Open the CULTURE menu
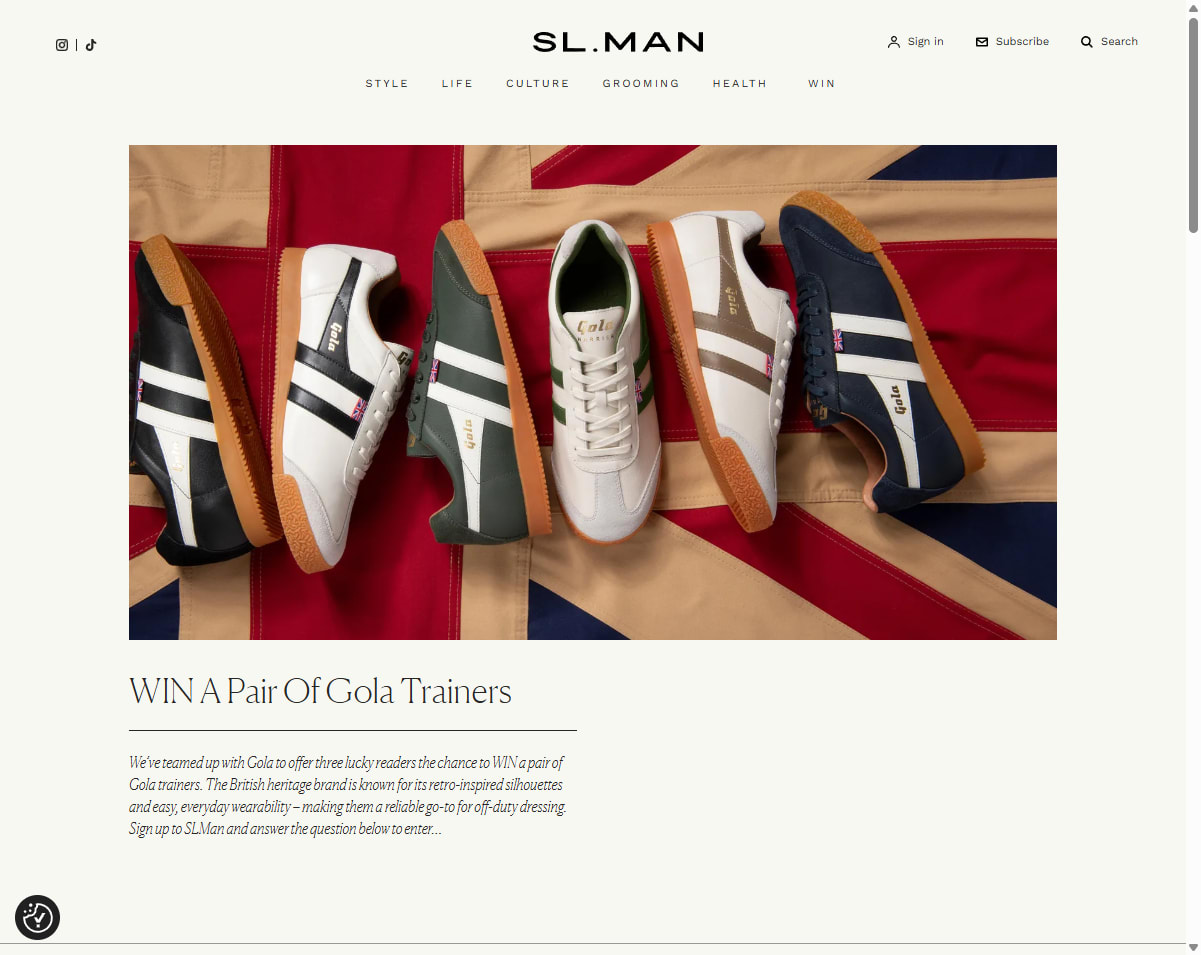Viewport: 1201px width, 955px height. coord(538,84)
